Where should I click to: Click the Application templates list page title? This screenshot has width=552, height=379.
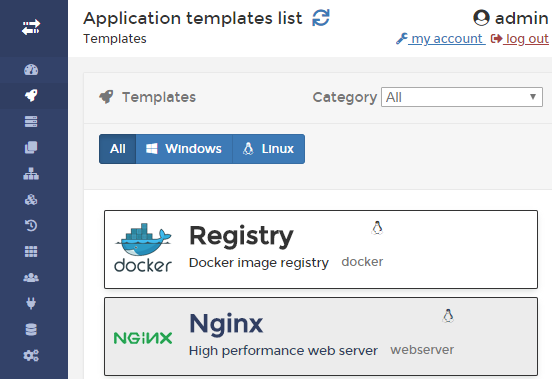pyautogui.click(x=193, y=18)
